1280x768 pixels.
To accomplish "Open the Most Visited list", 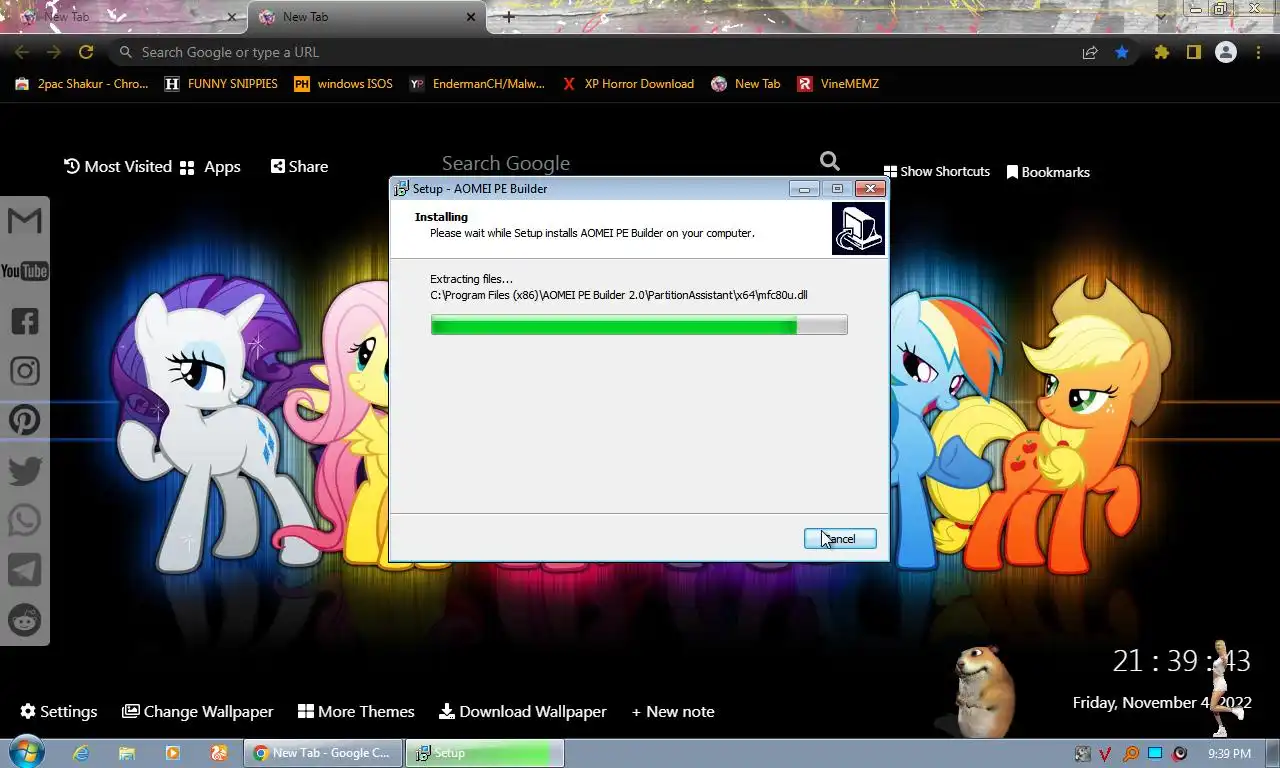I will (x=118, y=166).
